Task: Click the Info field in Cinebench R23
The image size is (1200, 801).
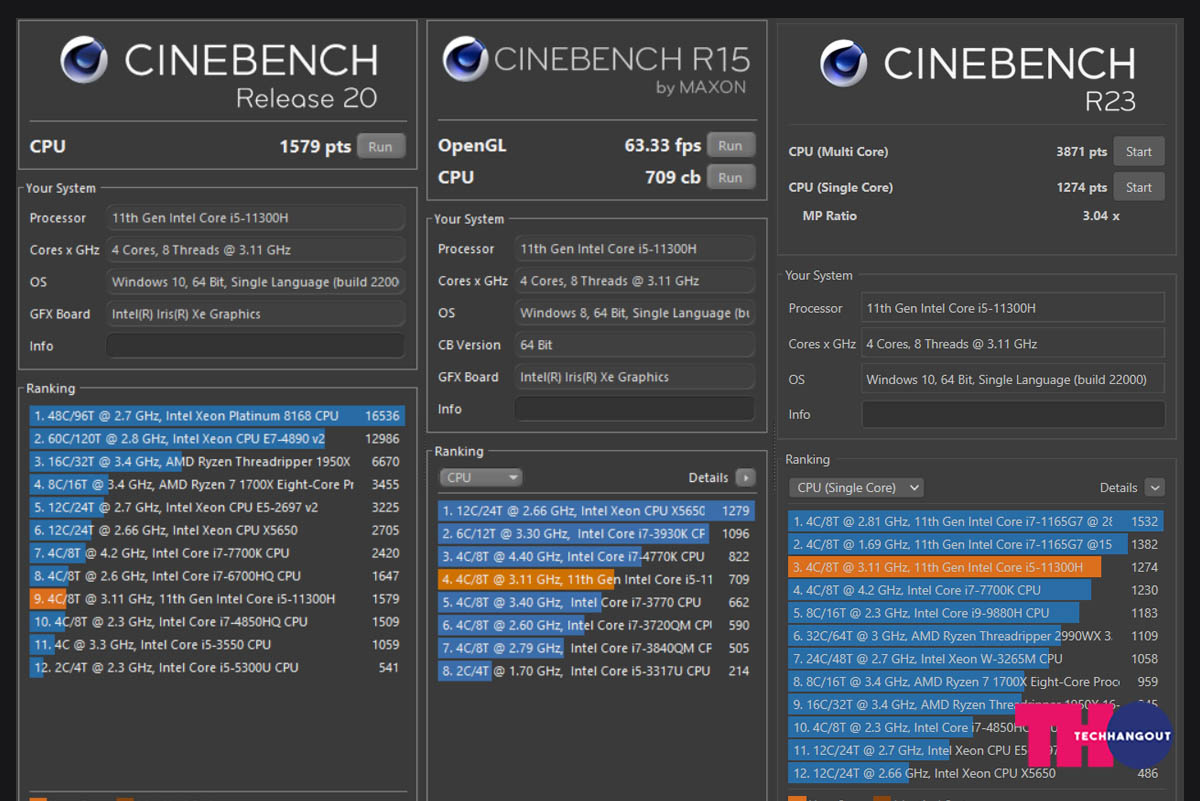Action: click(1013, 414)
